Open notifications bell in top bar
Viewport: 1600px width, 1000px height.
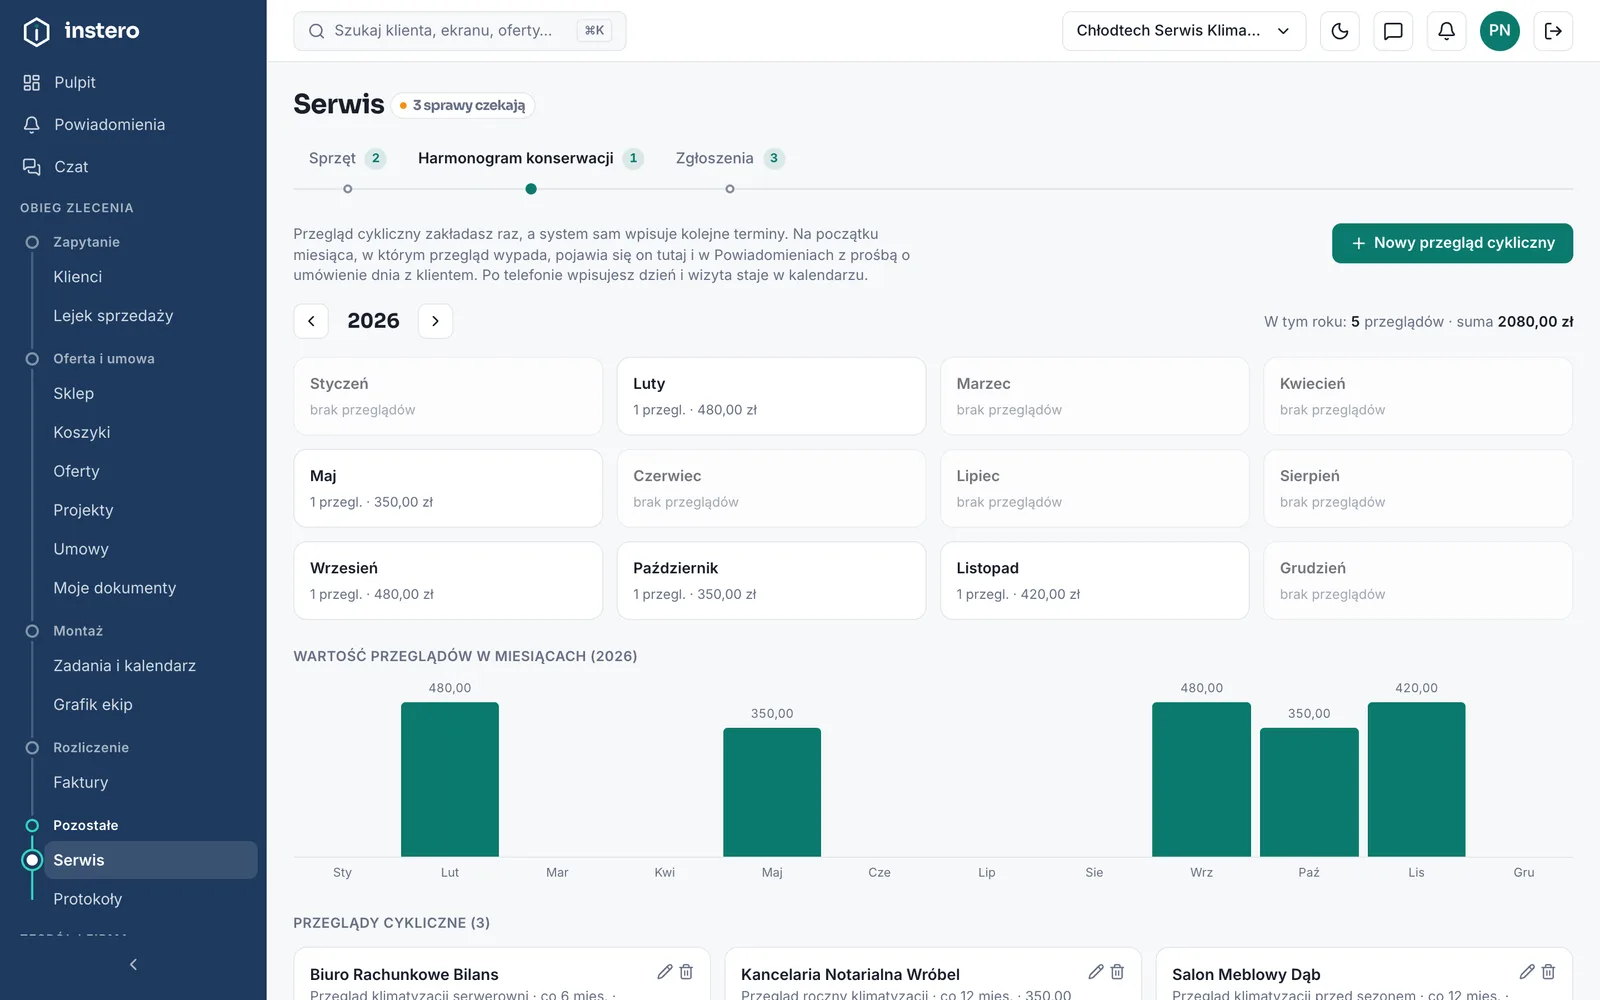pyautogui.click(x=1446, y=31)
